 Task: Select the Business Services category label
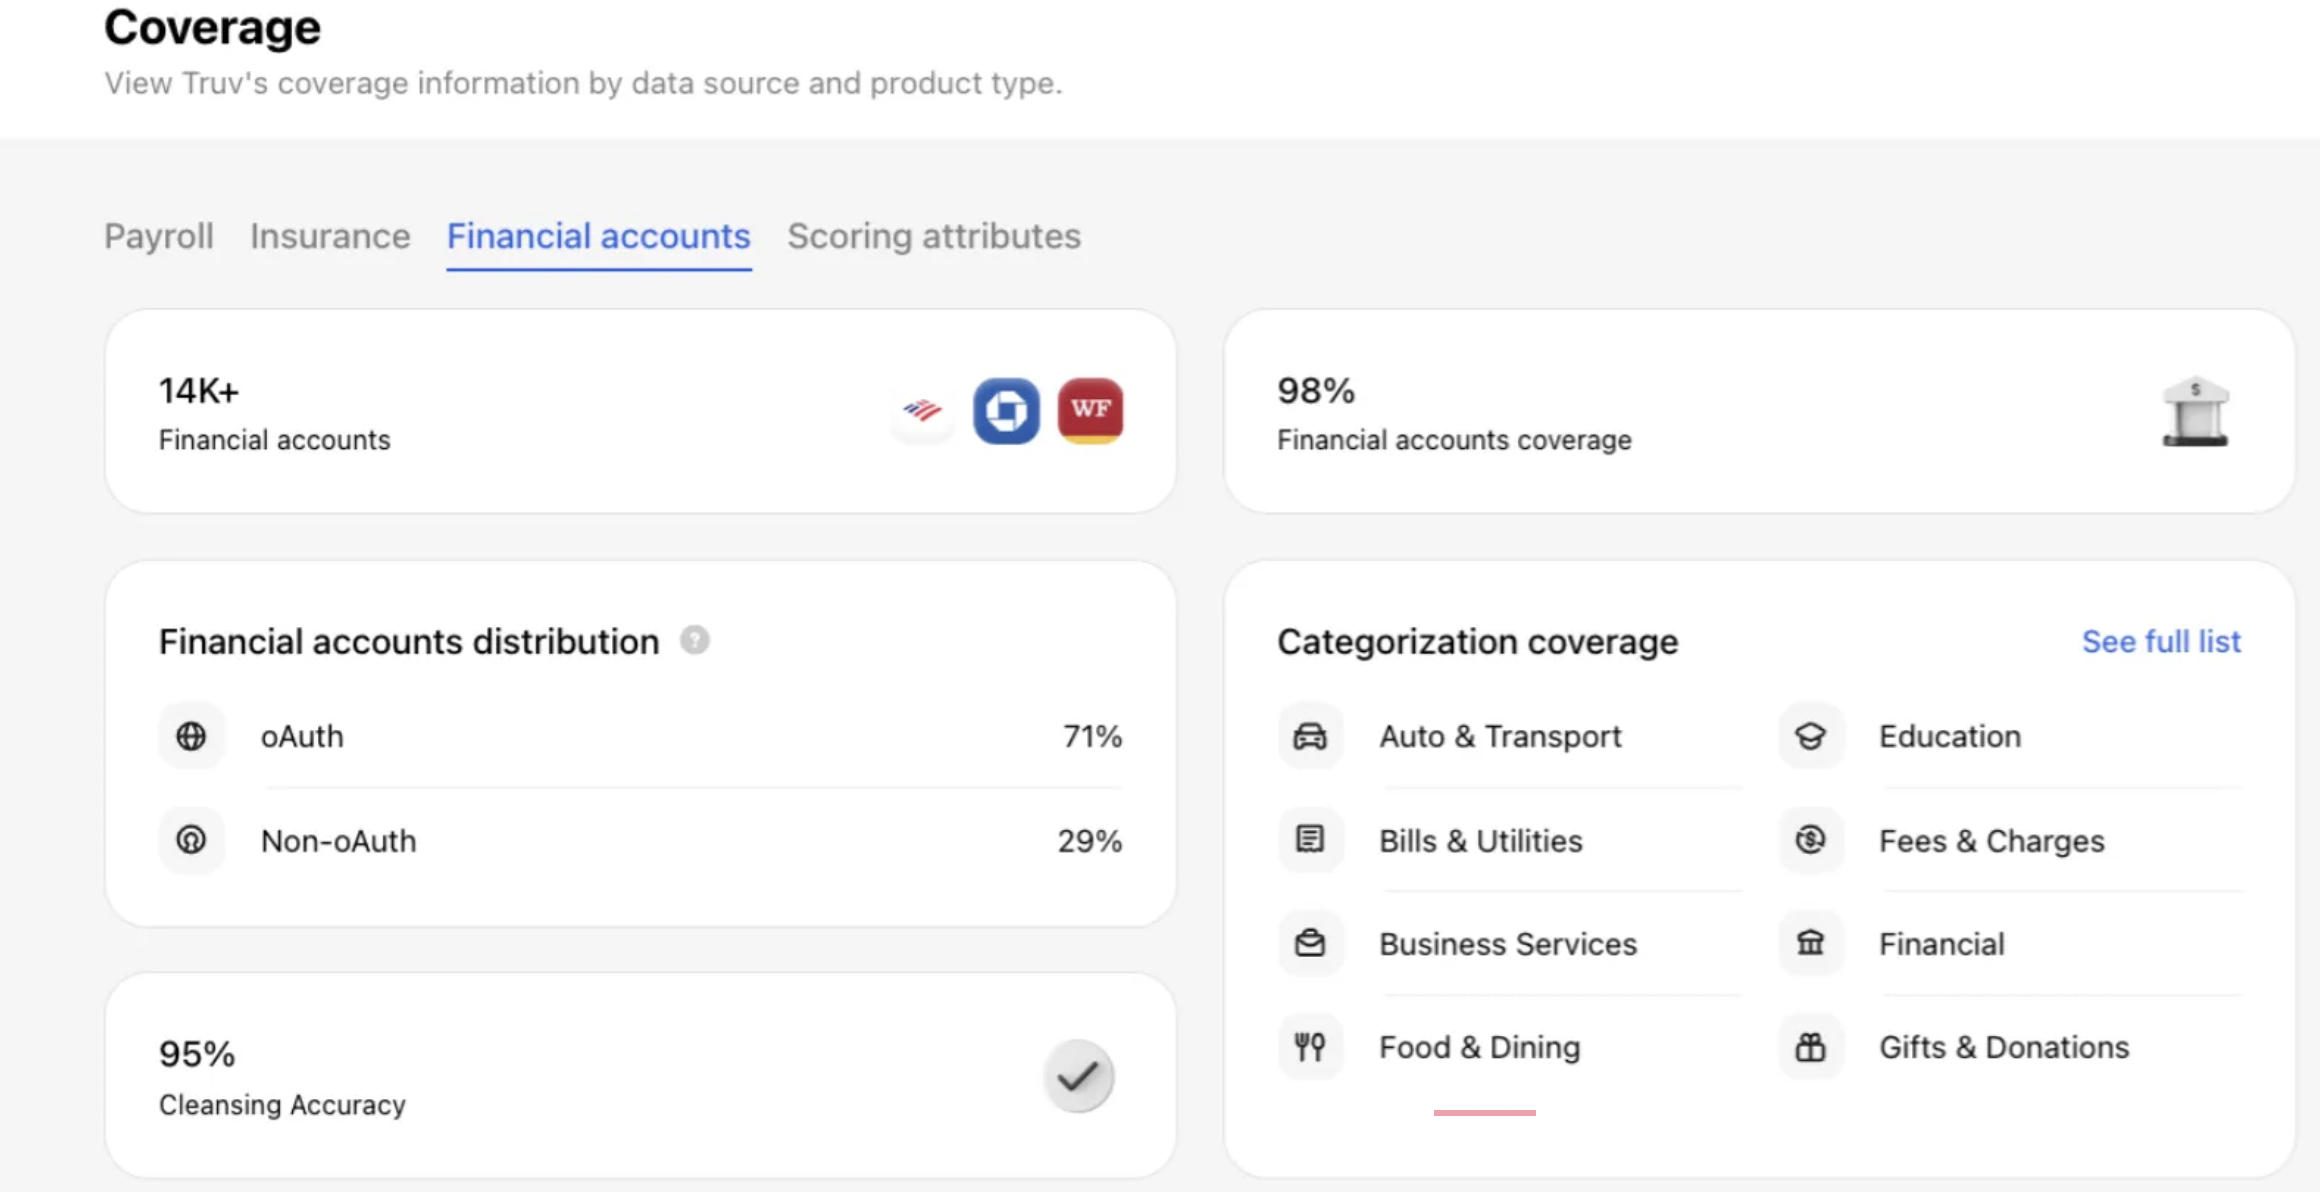pos(1508,944)
